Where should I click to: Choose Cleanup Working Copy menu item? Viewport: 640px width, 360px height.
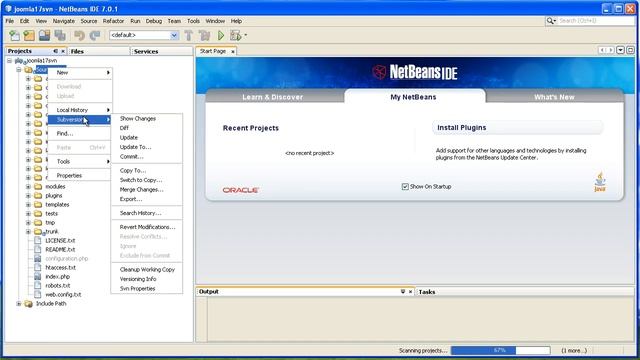coord(147,269)
